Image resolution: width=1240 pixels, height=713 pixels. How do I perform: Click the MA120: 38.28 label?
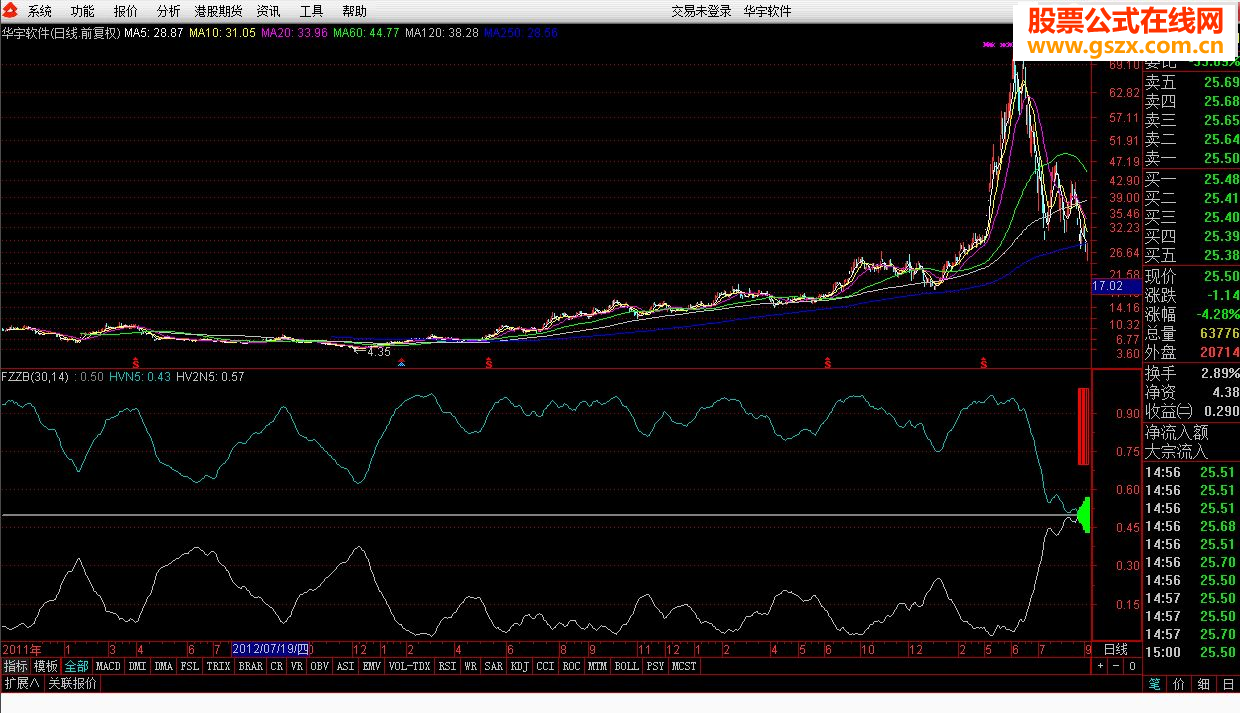442,33
